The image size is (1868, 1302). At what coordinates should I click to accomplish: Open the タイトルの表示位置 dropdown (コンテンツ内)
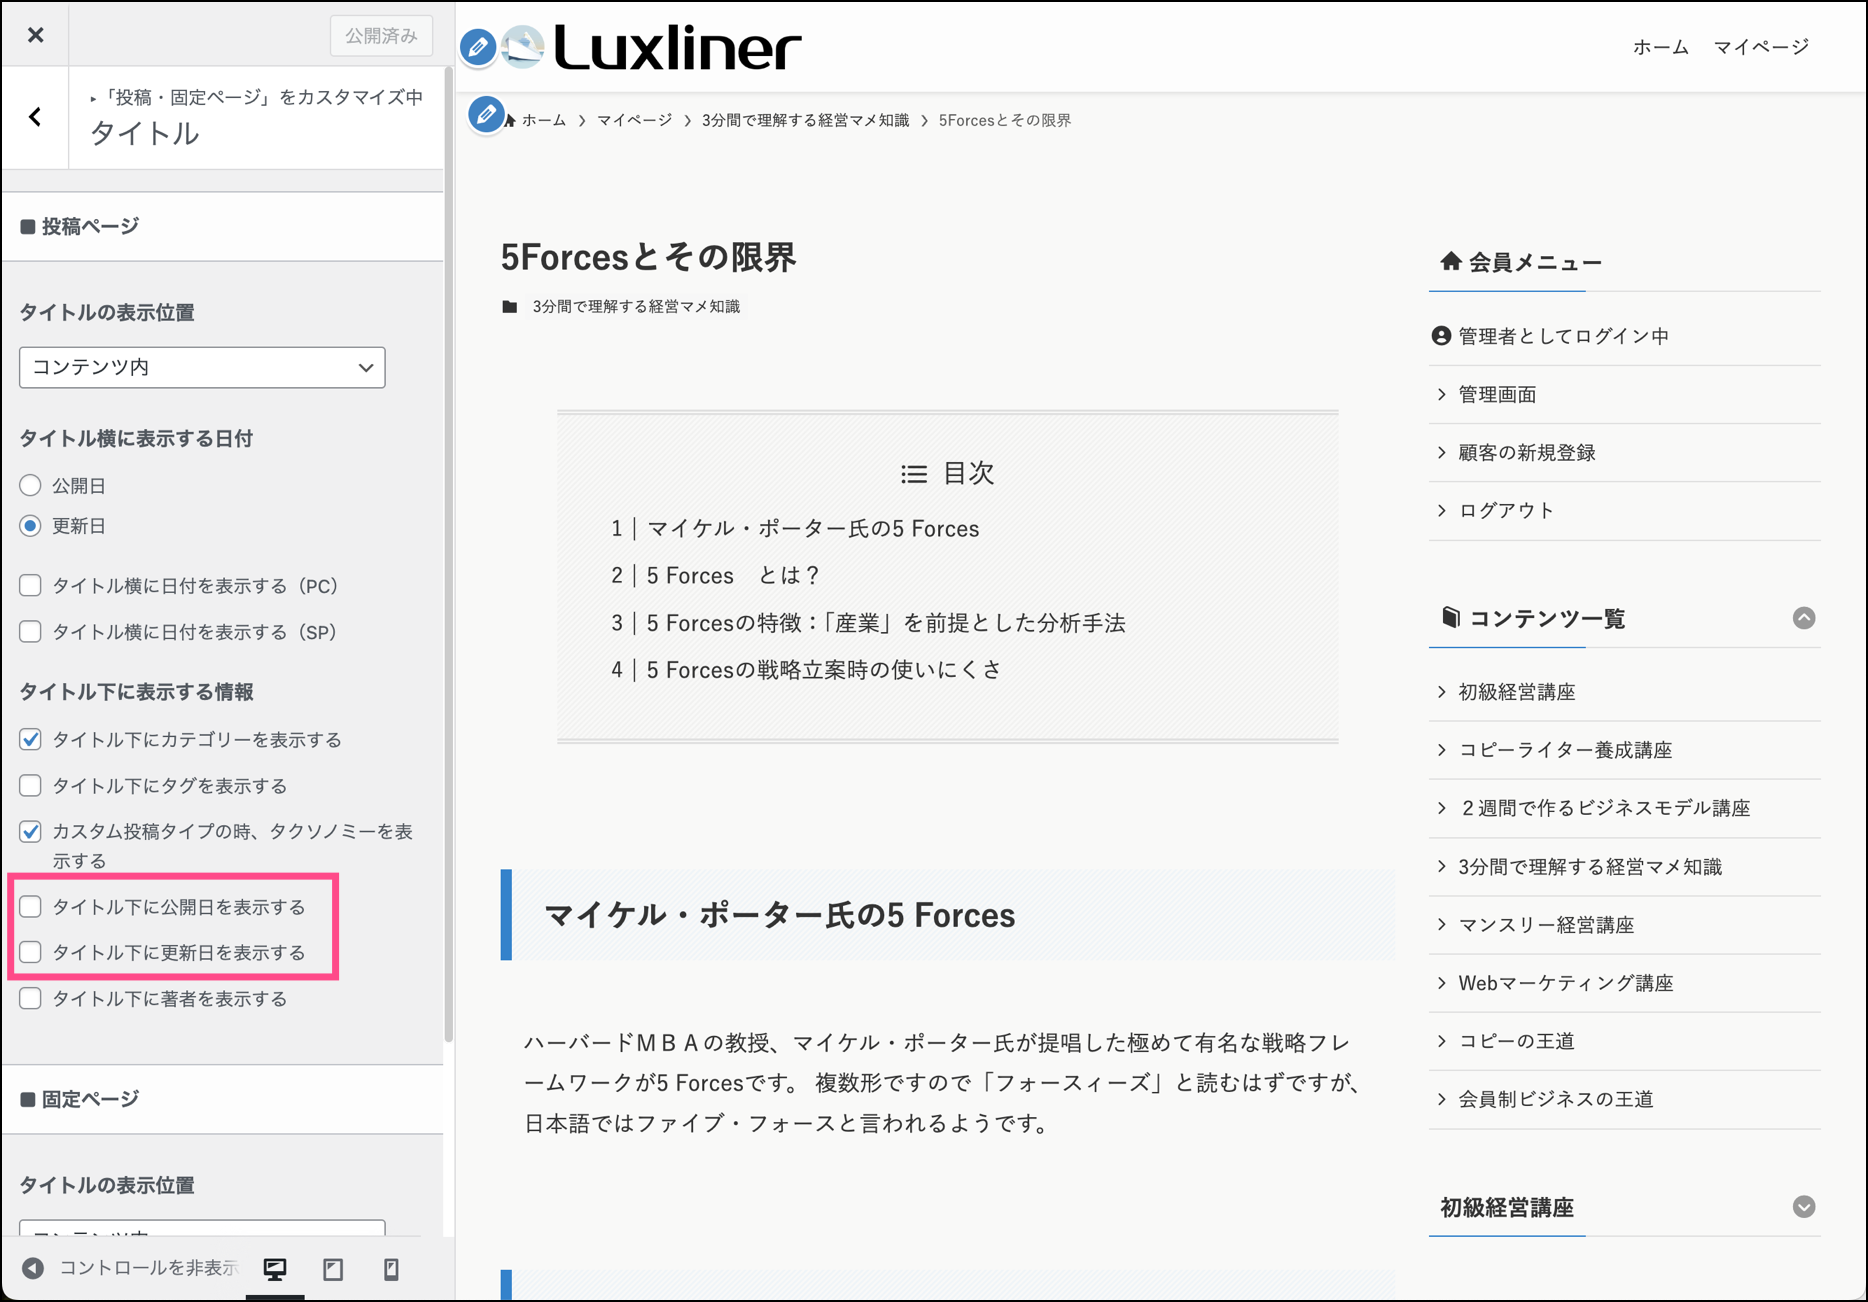tap(202, 368)
